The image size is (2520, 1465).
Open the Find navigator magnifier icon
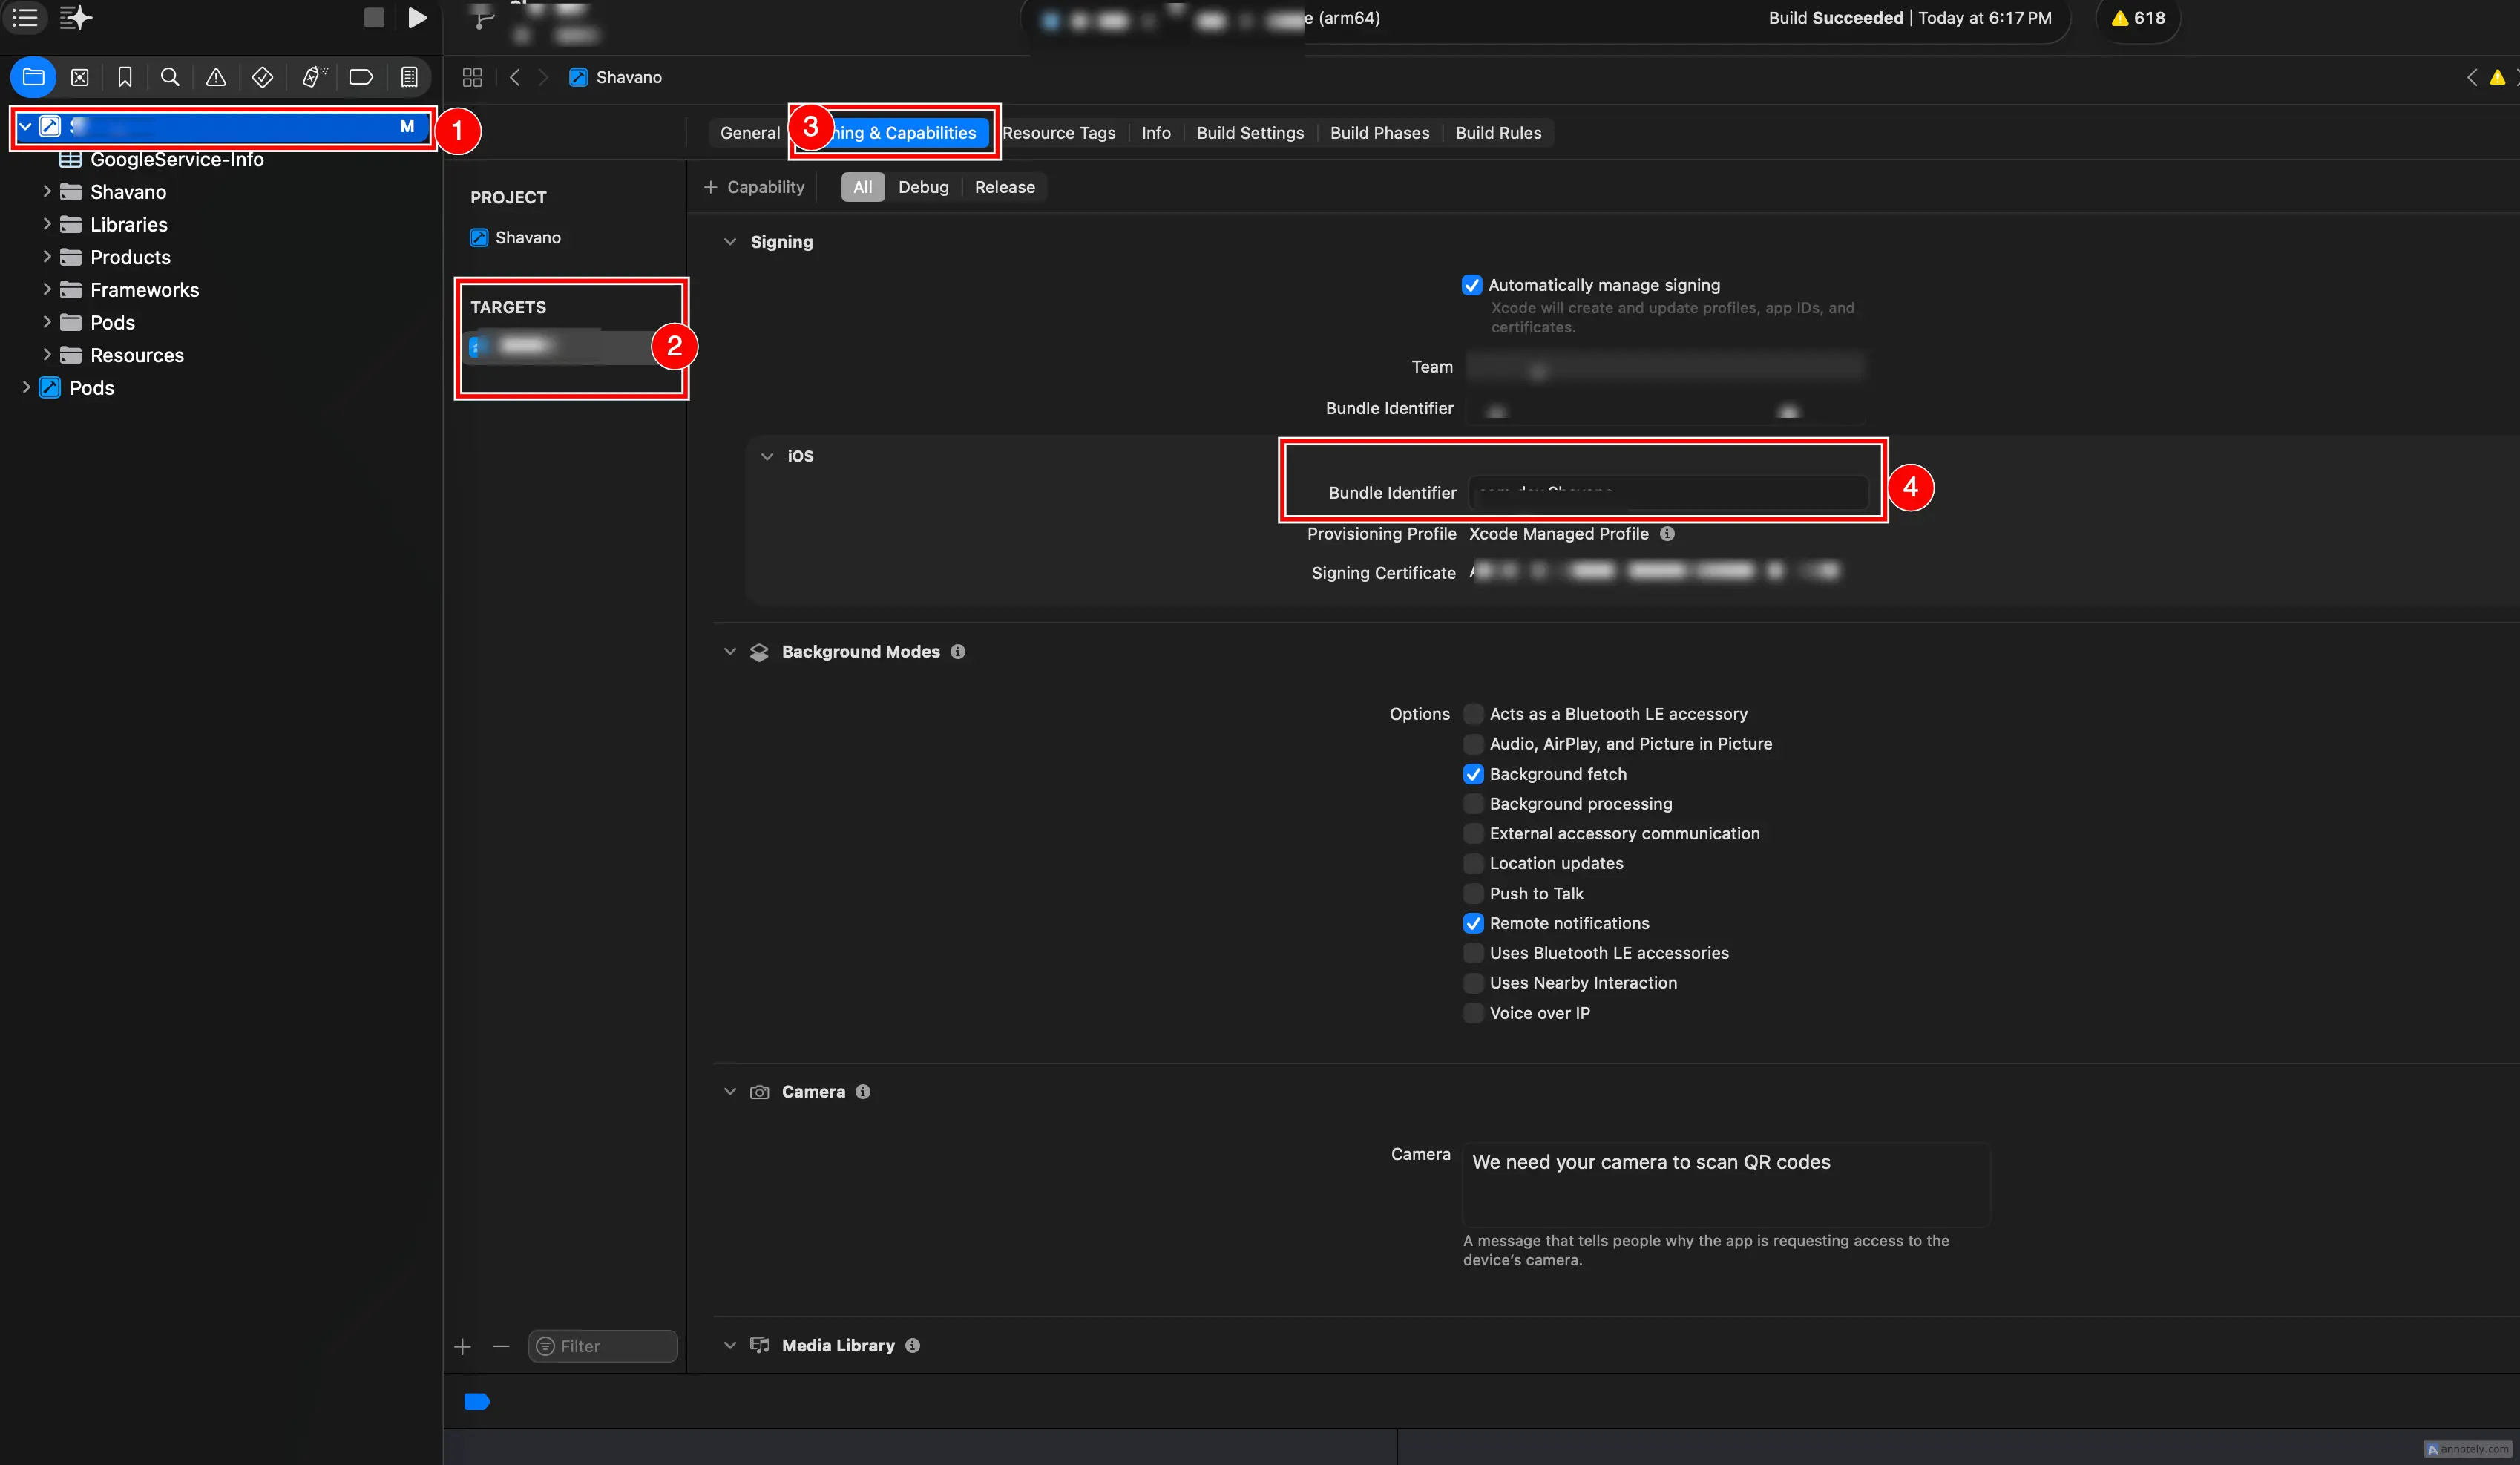pyautogui.click(x=170, y=77)
